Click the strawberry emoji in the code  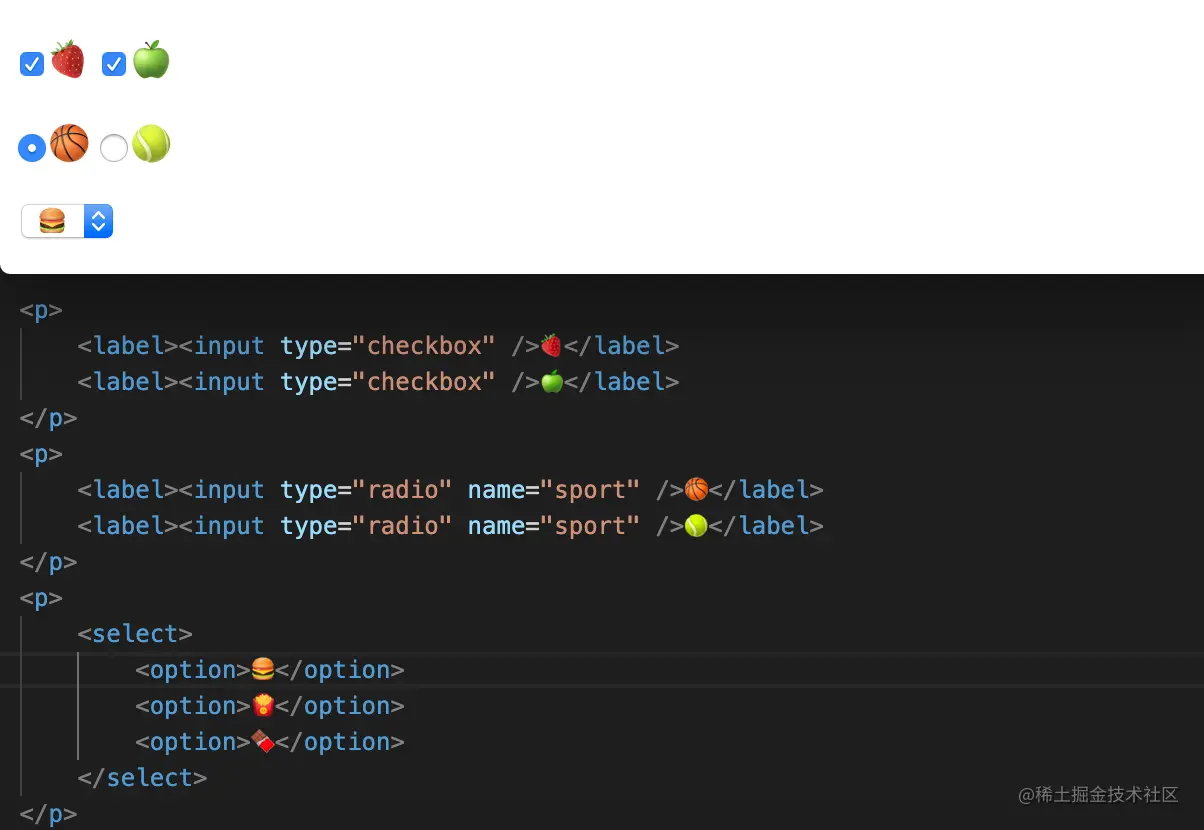551,345
